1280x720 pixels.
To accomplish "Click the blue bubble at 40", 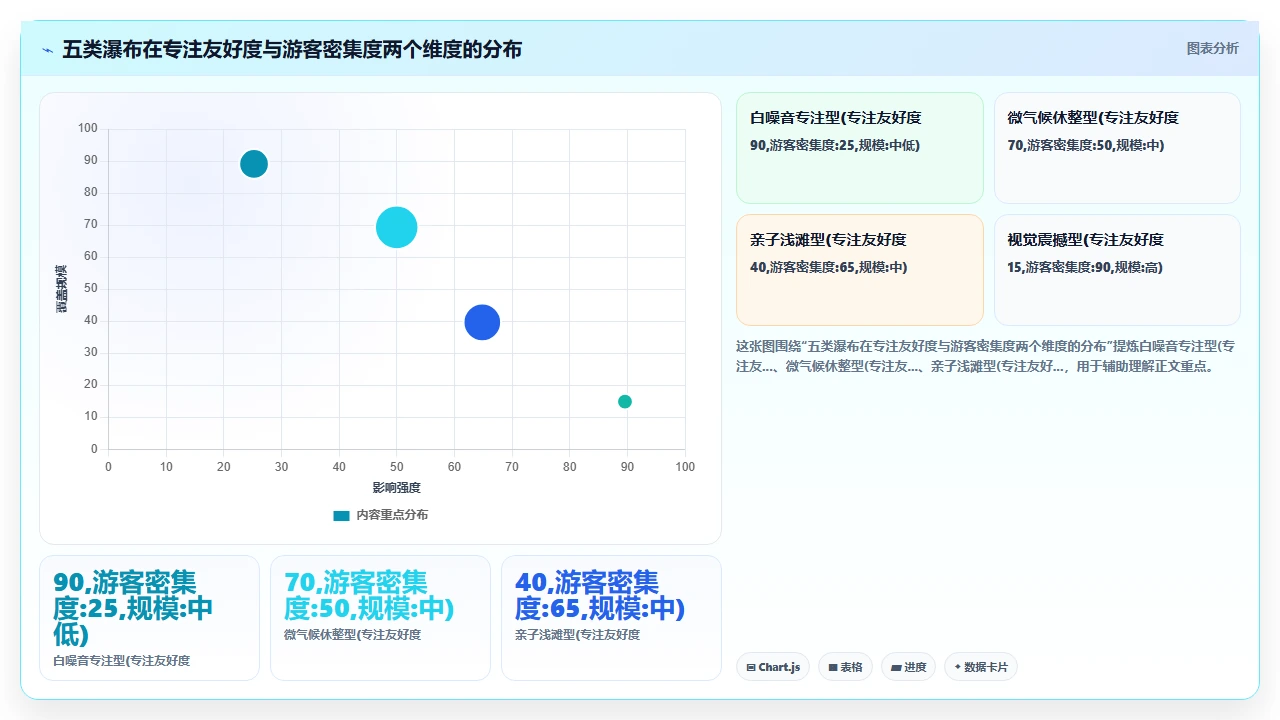I will (x=482, y=322).
